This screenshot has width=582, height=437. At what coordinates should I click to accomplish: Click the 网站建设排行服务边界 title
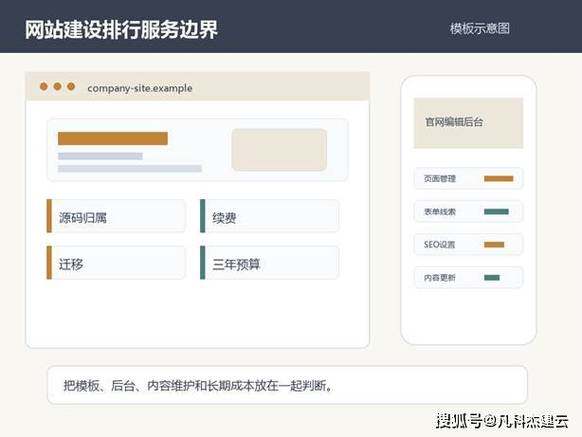pyautogui.click(x=121, y=29)
